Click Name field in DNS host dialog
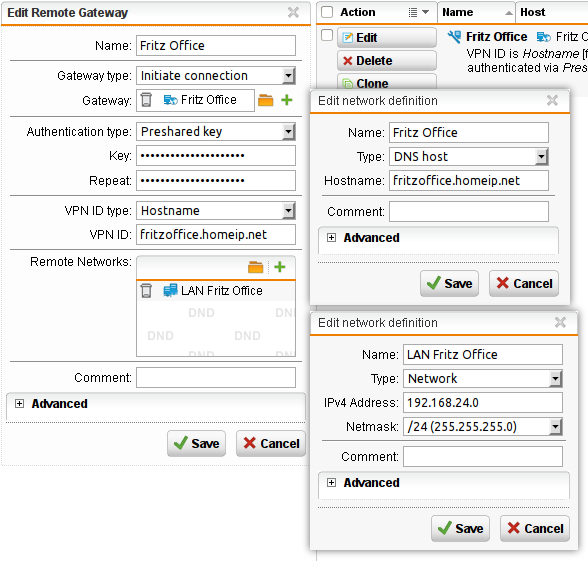Image resolution: width=588 pixels, height=561 pixels. click(x=469, y=132)
